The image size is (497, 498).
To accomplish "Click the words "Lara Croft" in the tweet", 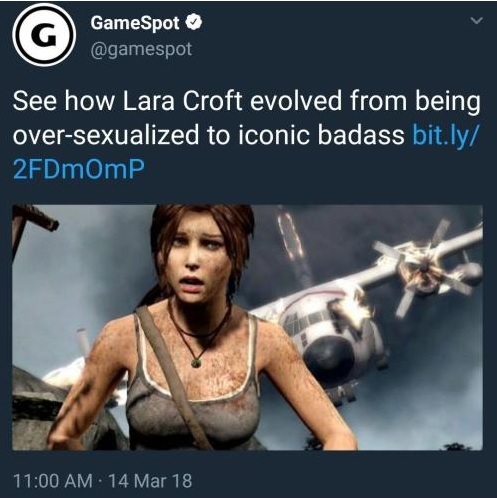I will [x=182, y=101].
